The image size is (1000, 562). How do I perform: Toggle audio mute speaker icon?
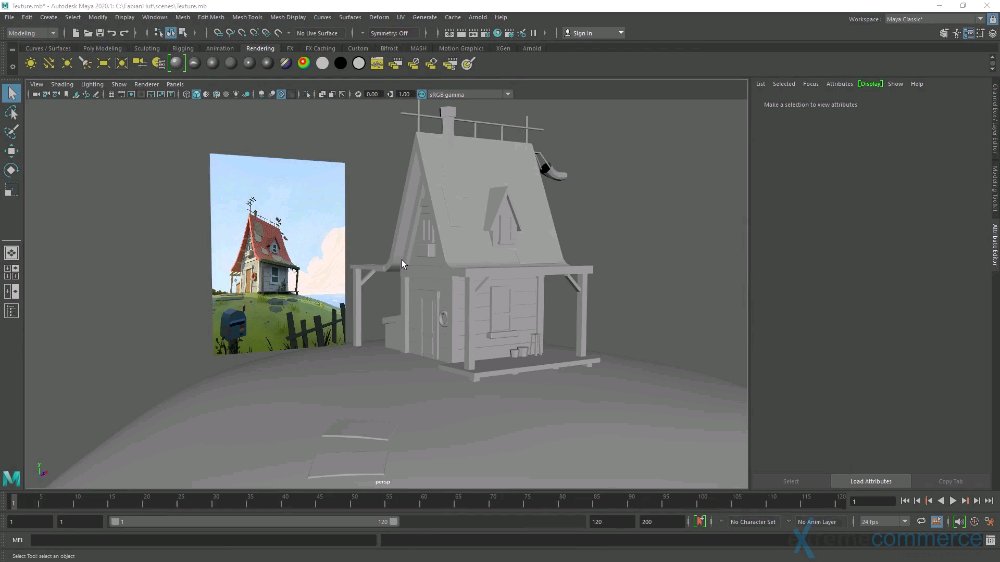tap(959, 521)
